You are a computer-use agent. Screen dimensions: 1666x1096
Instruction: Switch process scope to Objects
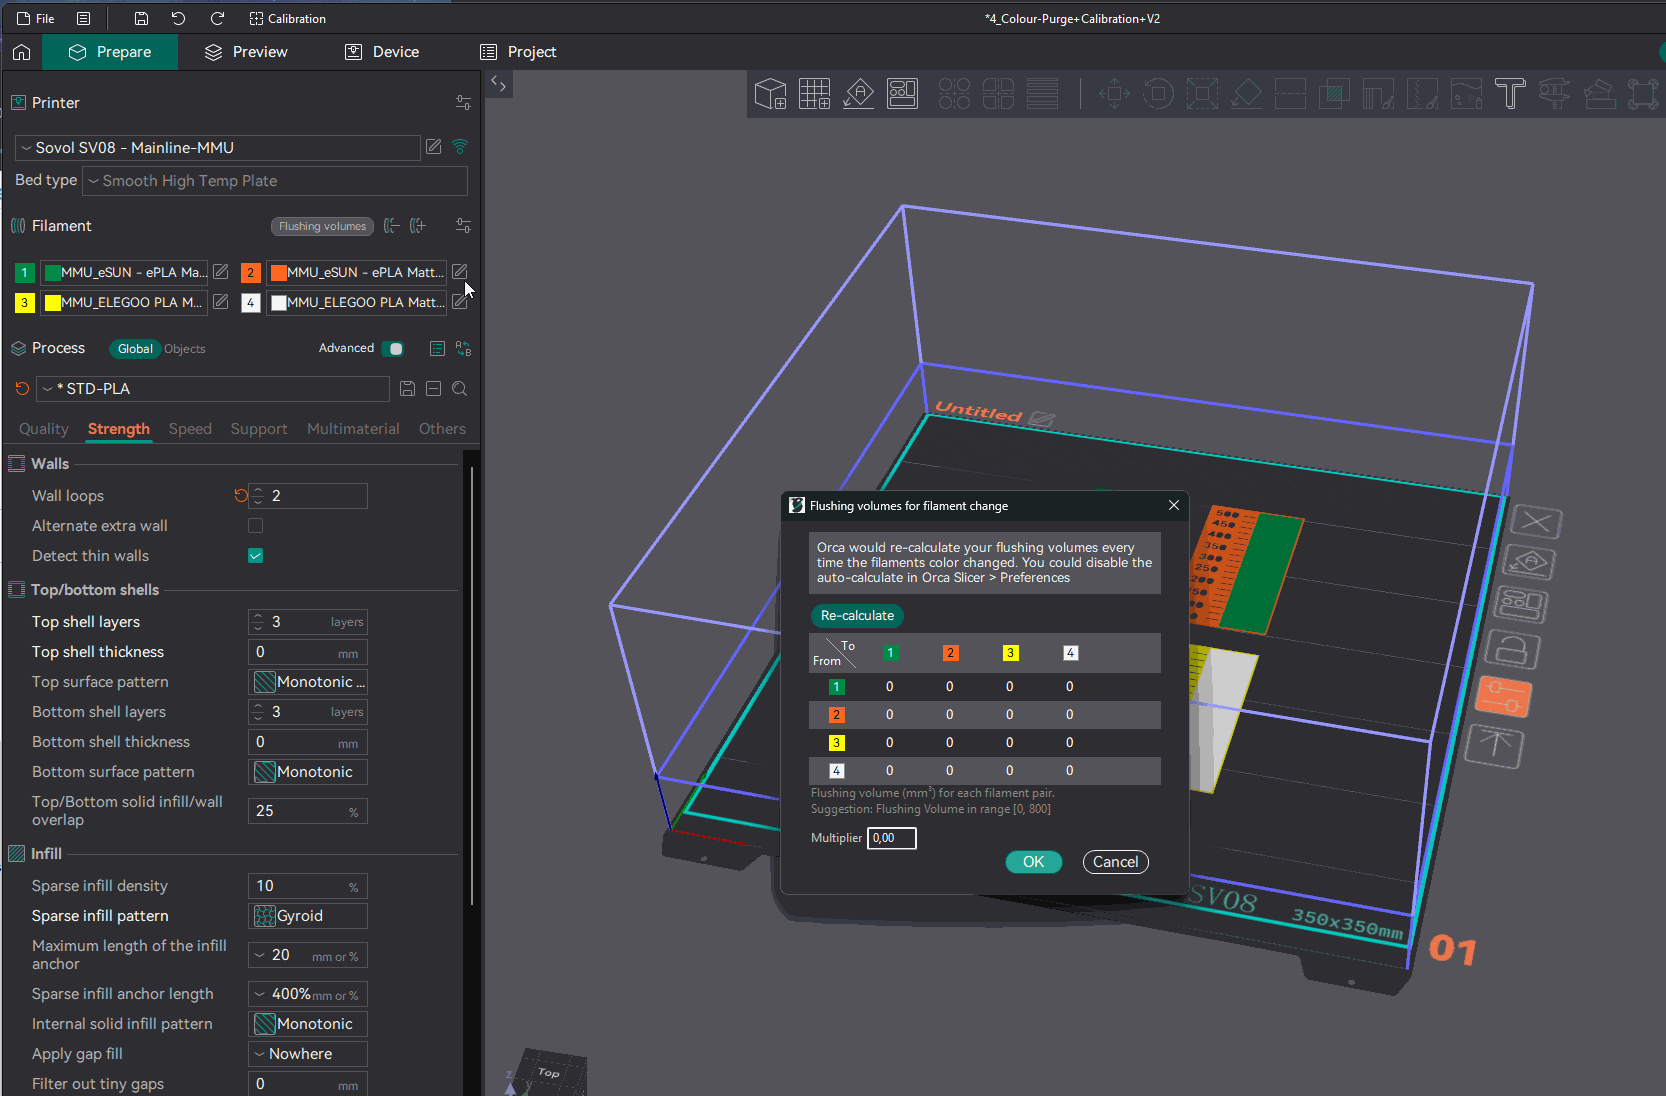184,349
